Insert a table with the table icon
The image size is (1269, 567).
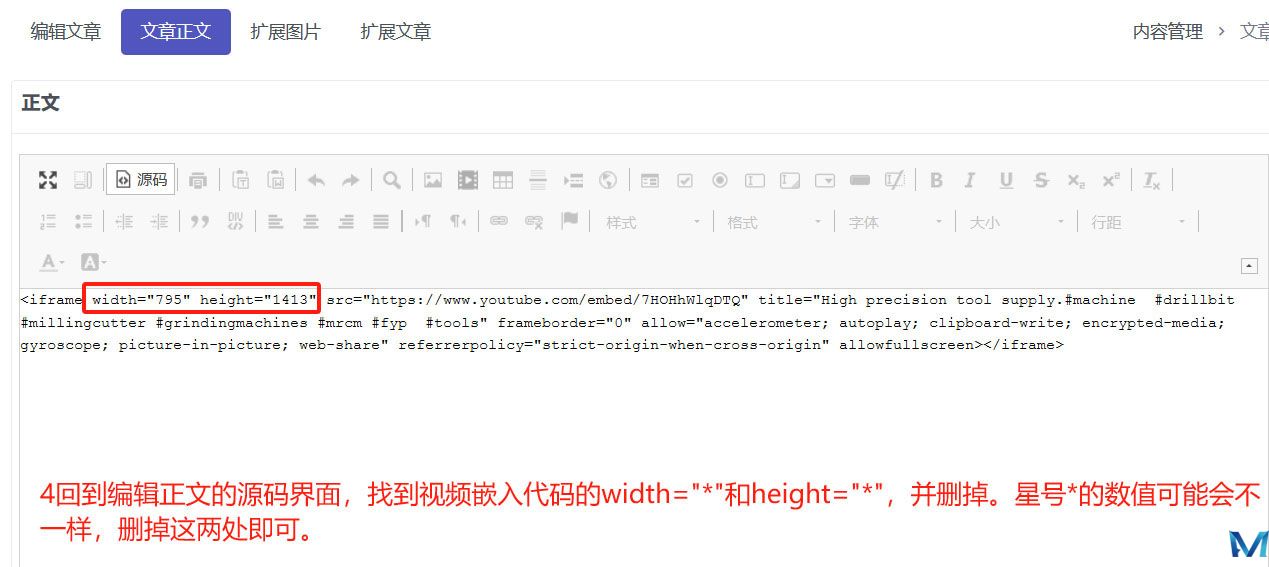click(x=503, y=180)
